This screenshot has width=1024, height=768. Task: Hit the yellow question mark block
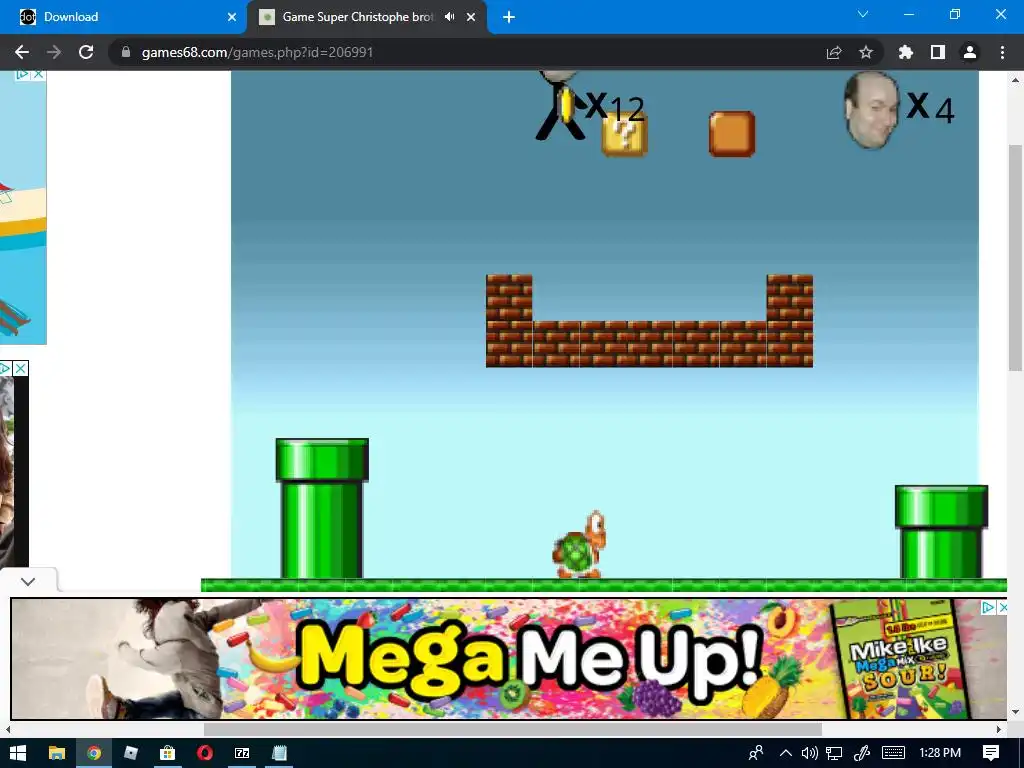pyautogui.click(x=625, y=135)
